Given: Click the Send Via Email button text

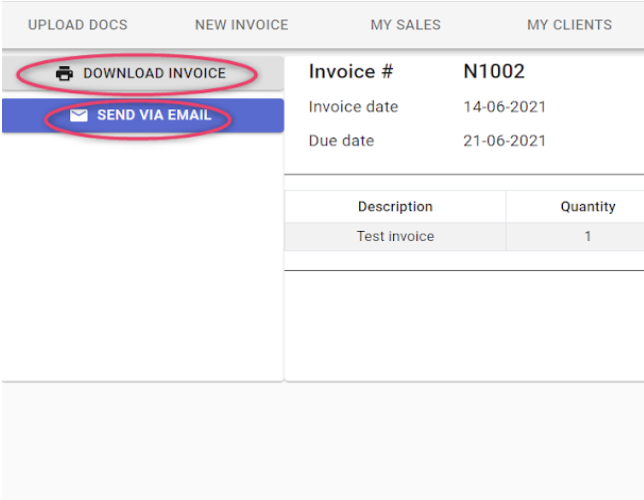Looking at the screenshot, I should point(154,115).
